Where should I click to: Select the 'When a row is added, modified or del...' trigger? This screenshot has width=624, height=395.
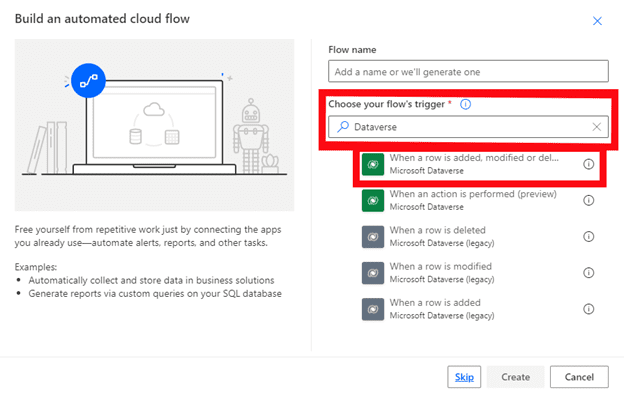479,164
